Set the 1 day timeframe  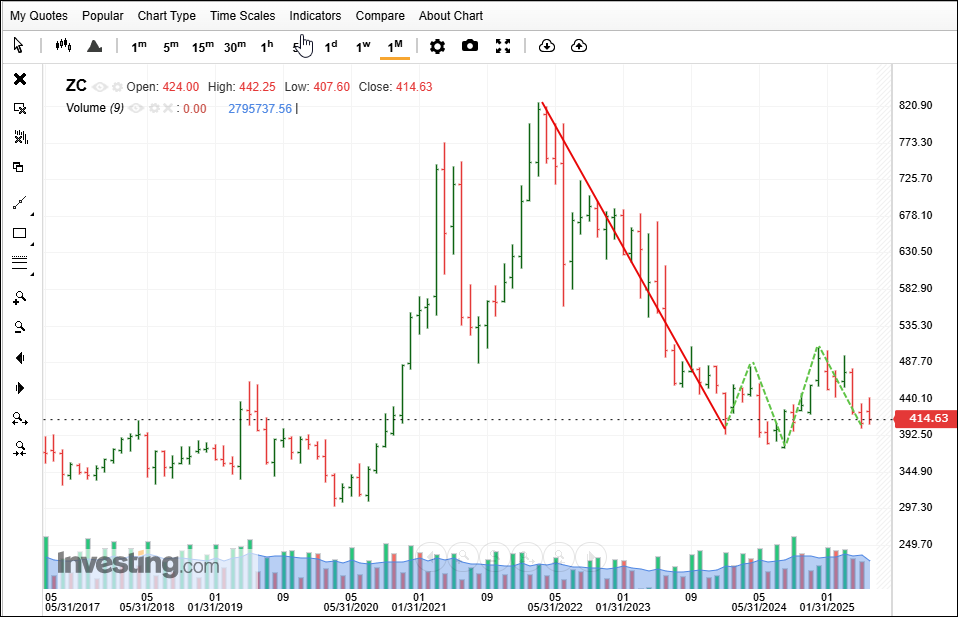(x=331, y=46)
